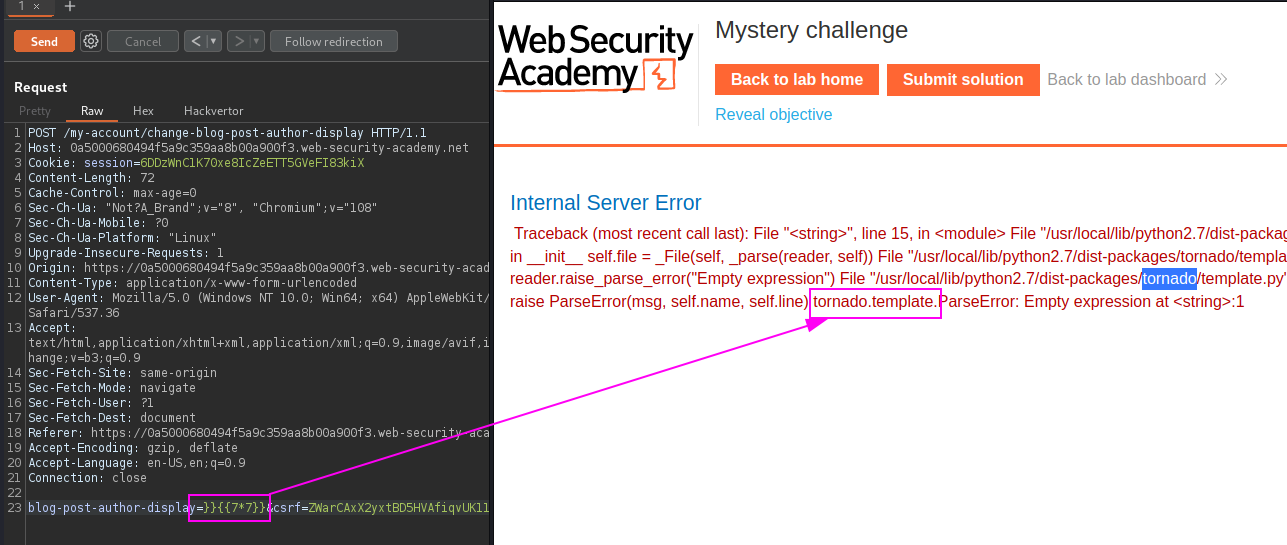Click the POST request line in editor
The width and height of the screenshot is (1287, 545).
(227, 133)
